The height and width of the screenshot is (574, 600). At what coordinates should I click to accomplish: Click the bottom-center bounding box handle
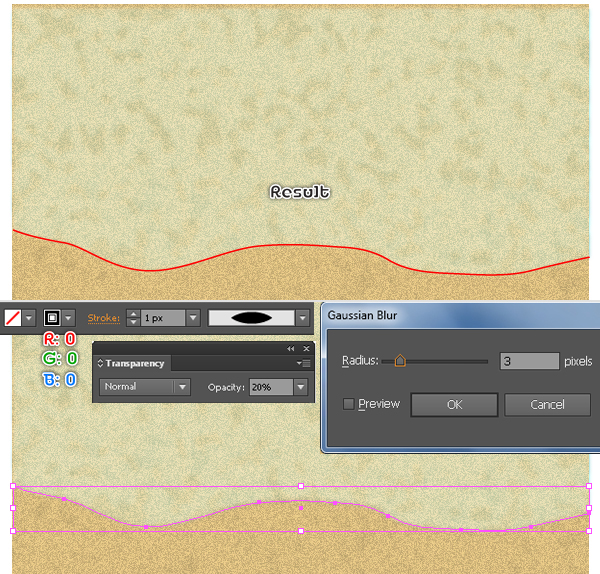[301, 531]
